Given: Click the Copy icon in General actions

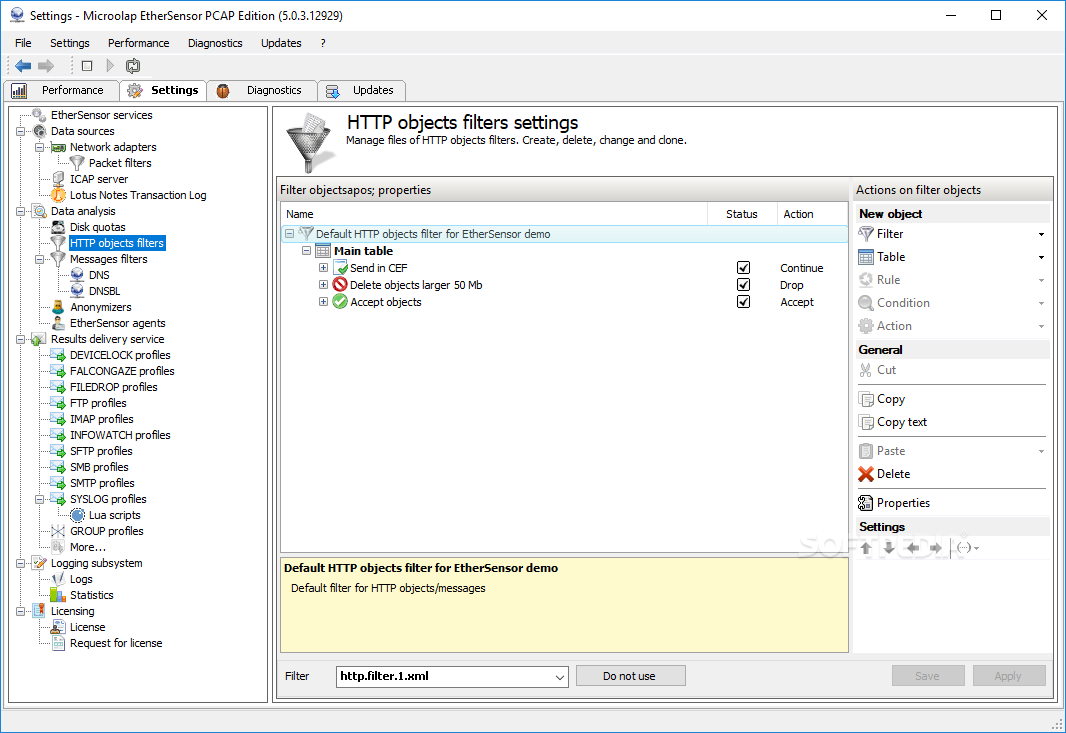Looking at the screenshot, I should click(865, 399).
